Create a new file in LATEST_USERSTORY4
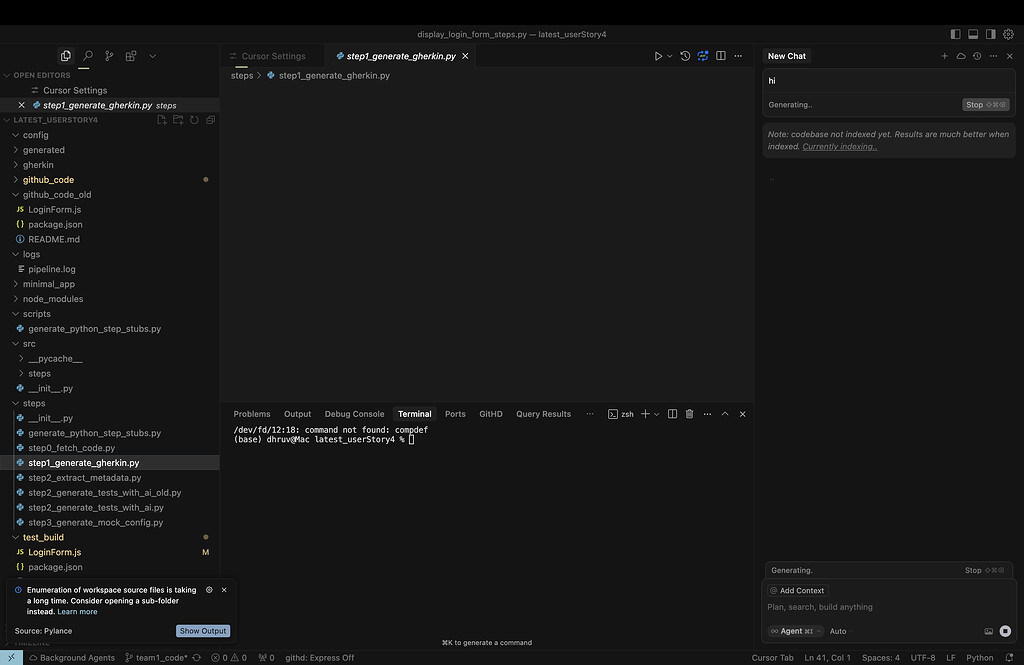This screenshot has height=665, width=1024. [160, 119]
